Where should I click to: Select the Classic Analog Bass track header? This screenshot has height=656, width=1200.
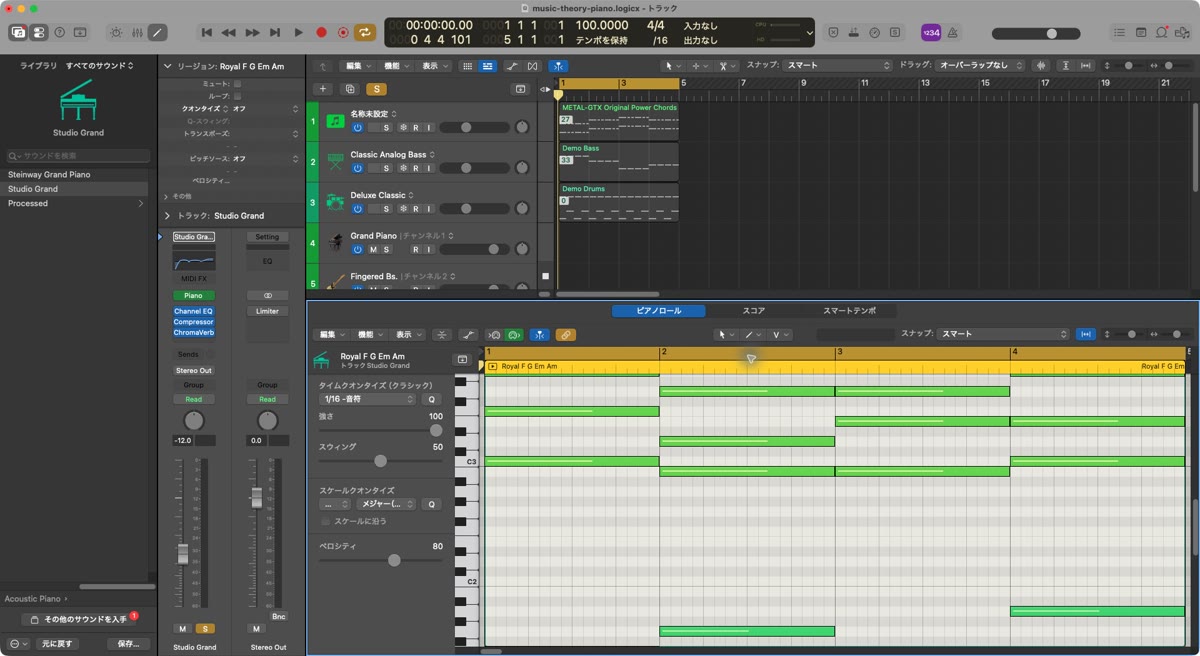click(x=420, y=161)
